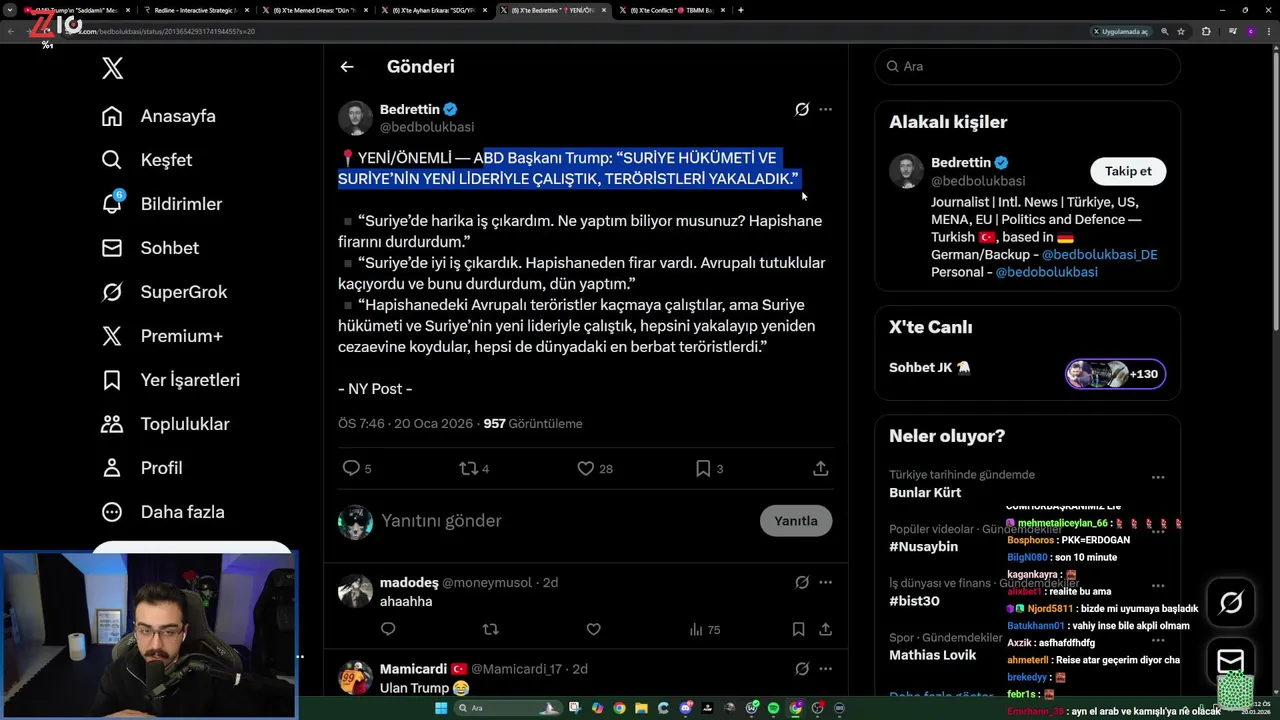Click the taskbar Ara search box
Viewport: 1280px width, 720px height.
[x=508, y=708]
